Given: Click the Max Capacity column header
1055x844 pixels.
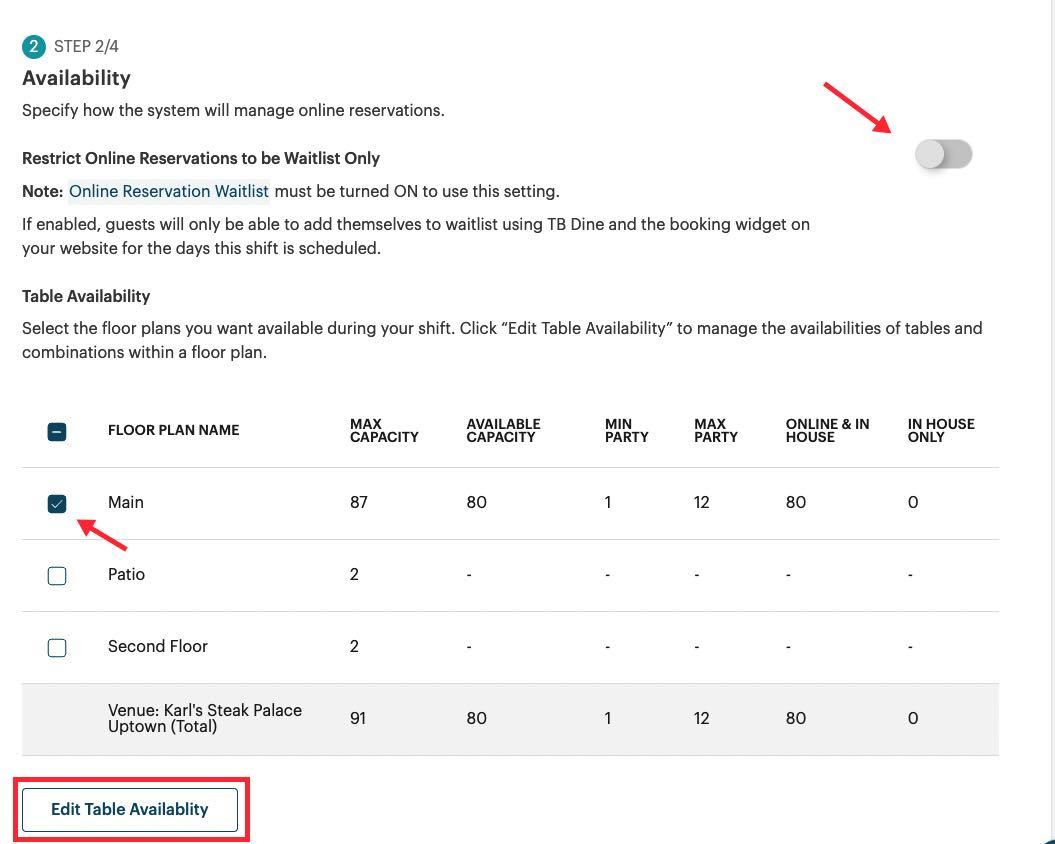Looking at the screenshot, I should 384,430.
